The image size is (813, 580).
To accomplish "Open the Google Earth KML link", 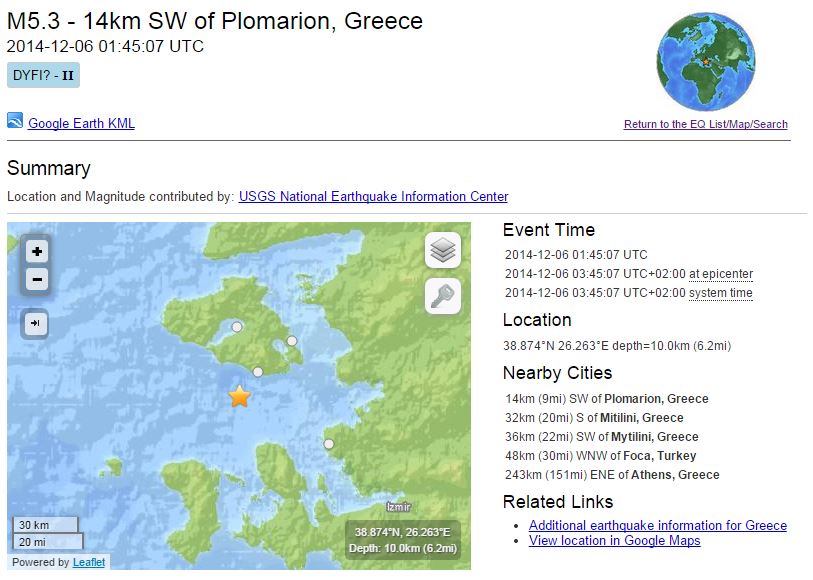I will pyautogui.click(x=81, y=124).
